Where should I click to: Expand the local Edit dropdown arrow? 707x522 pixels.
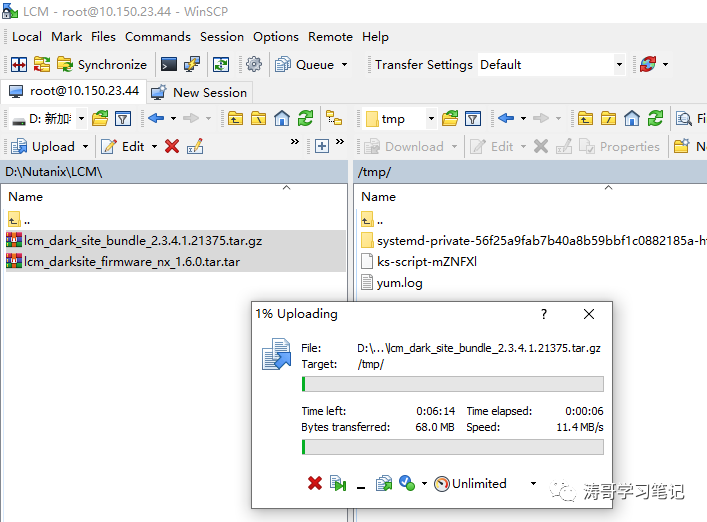point(154,147)
